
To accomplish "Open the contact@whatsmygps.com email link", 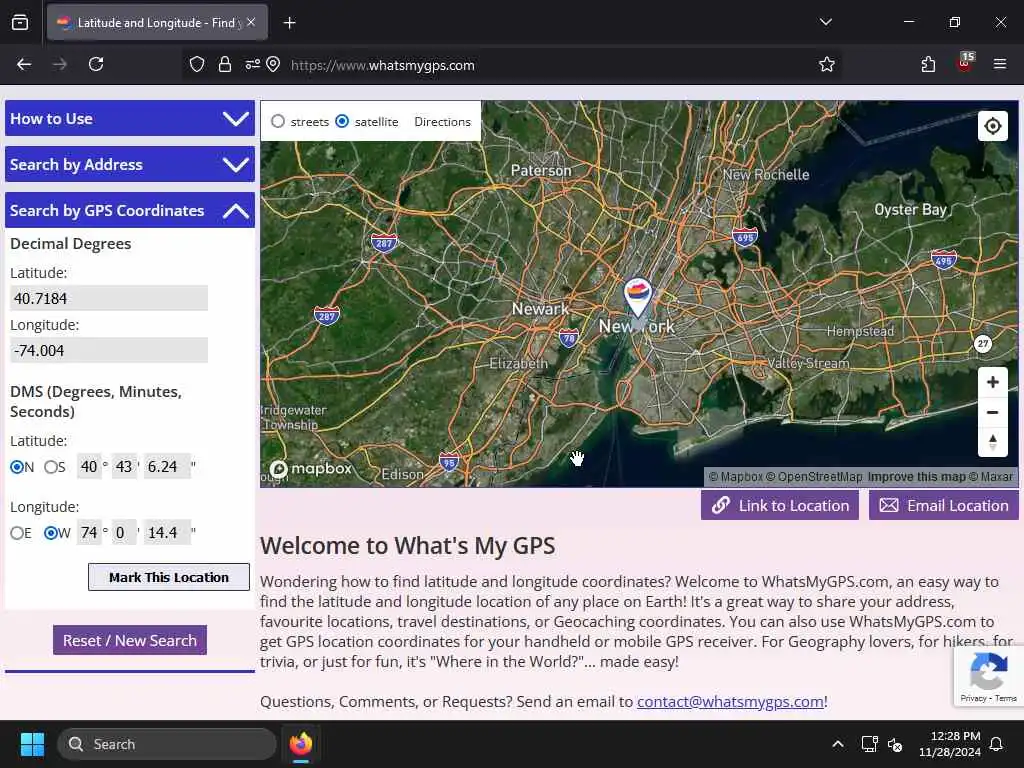I will (729, 701).
